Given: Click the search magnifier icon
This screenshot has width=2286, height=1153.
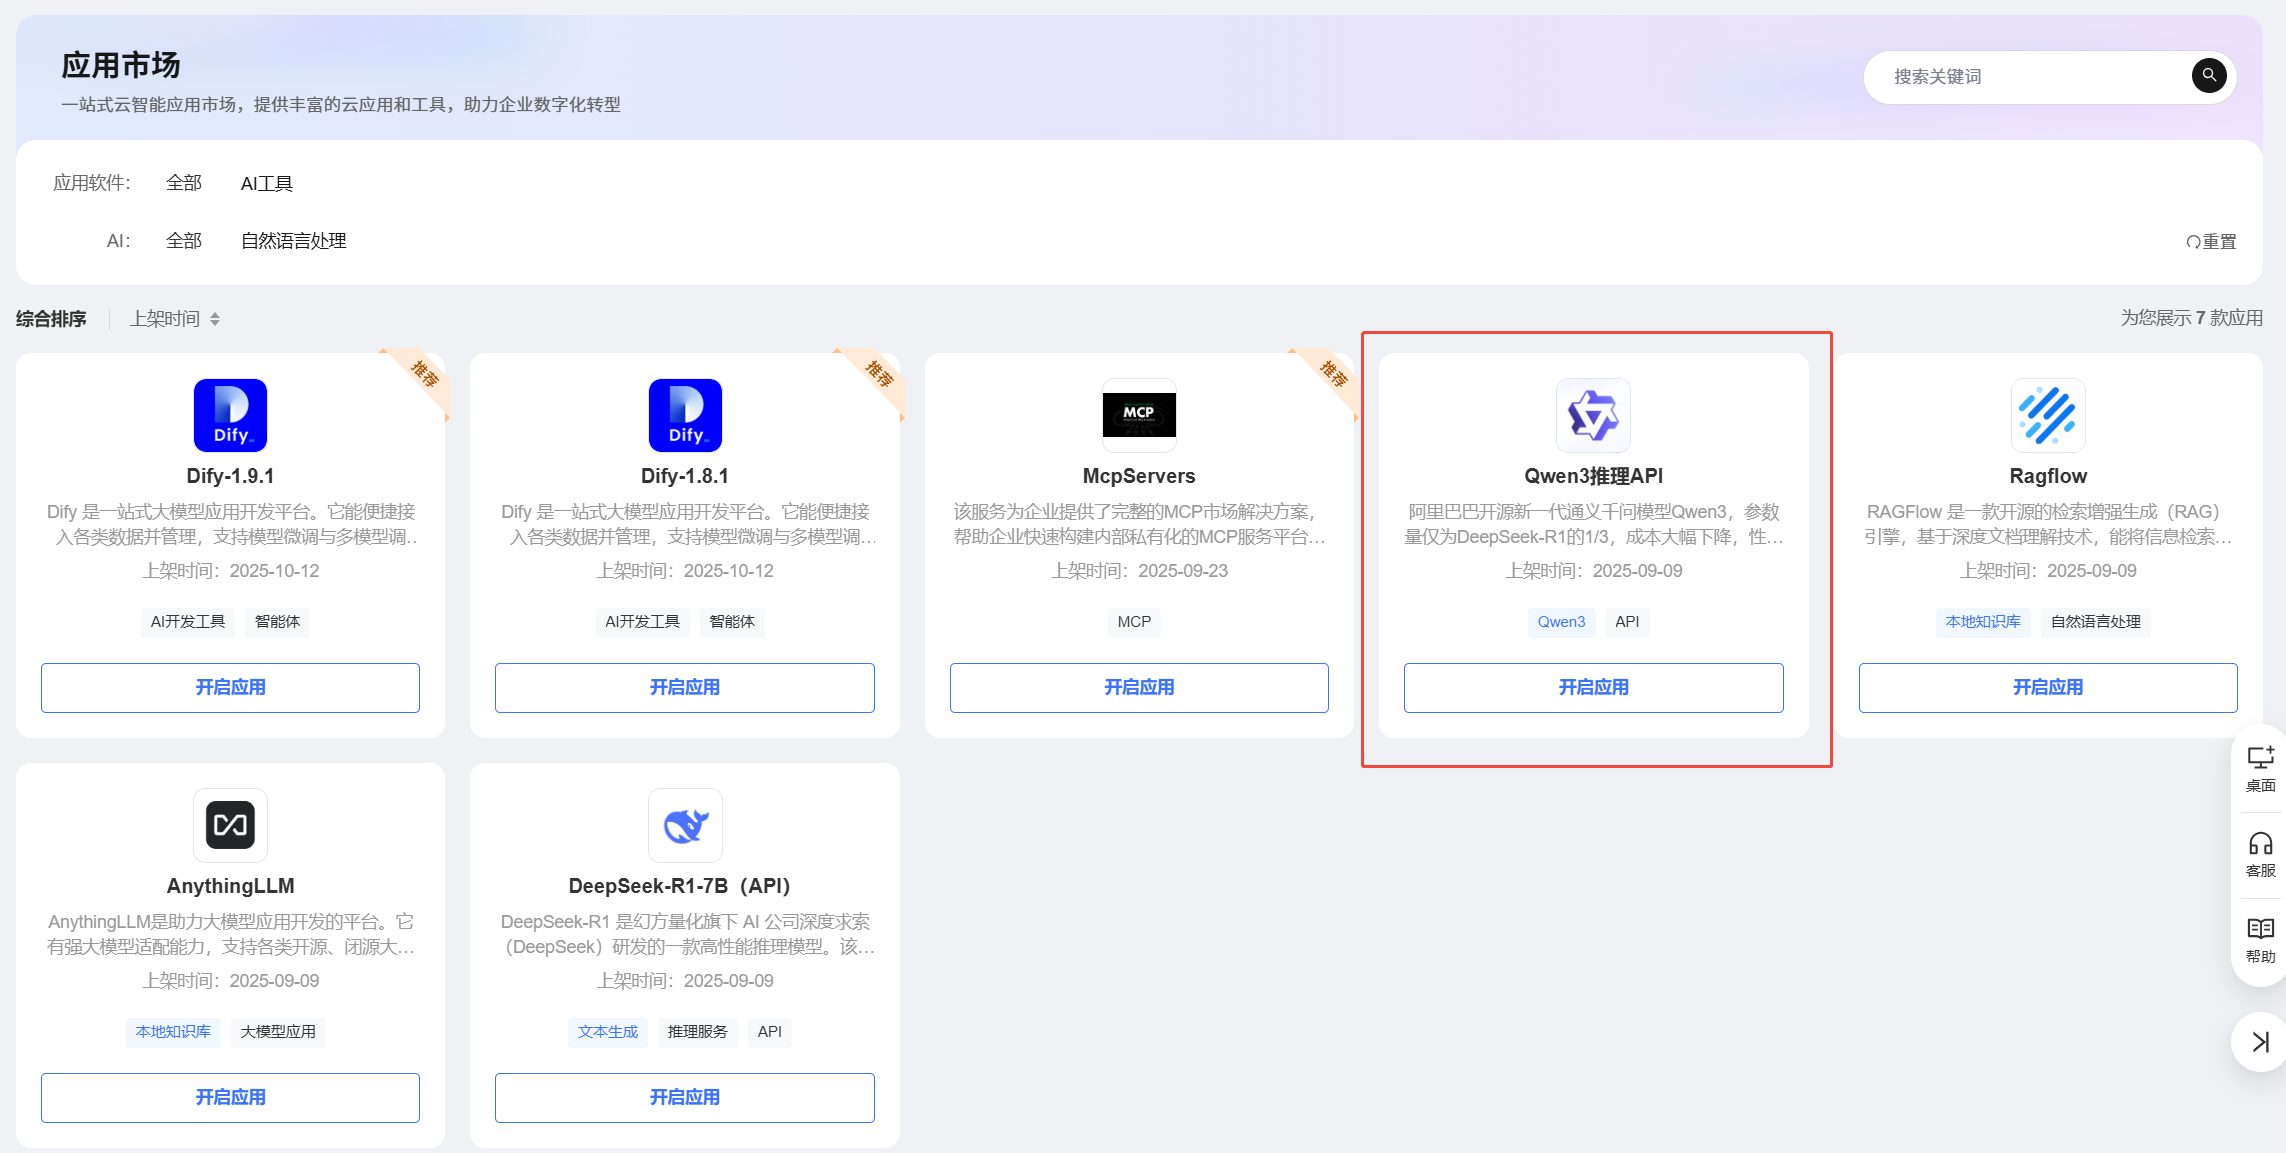Looking at the screenshot, I should click(2208, 76).
